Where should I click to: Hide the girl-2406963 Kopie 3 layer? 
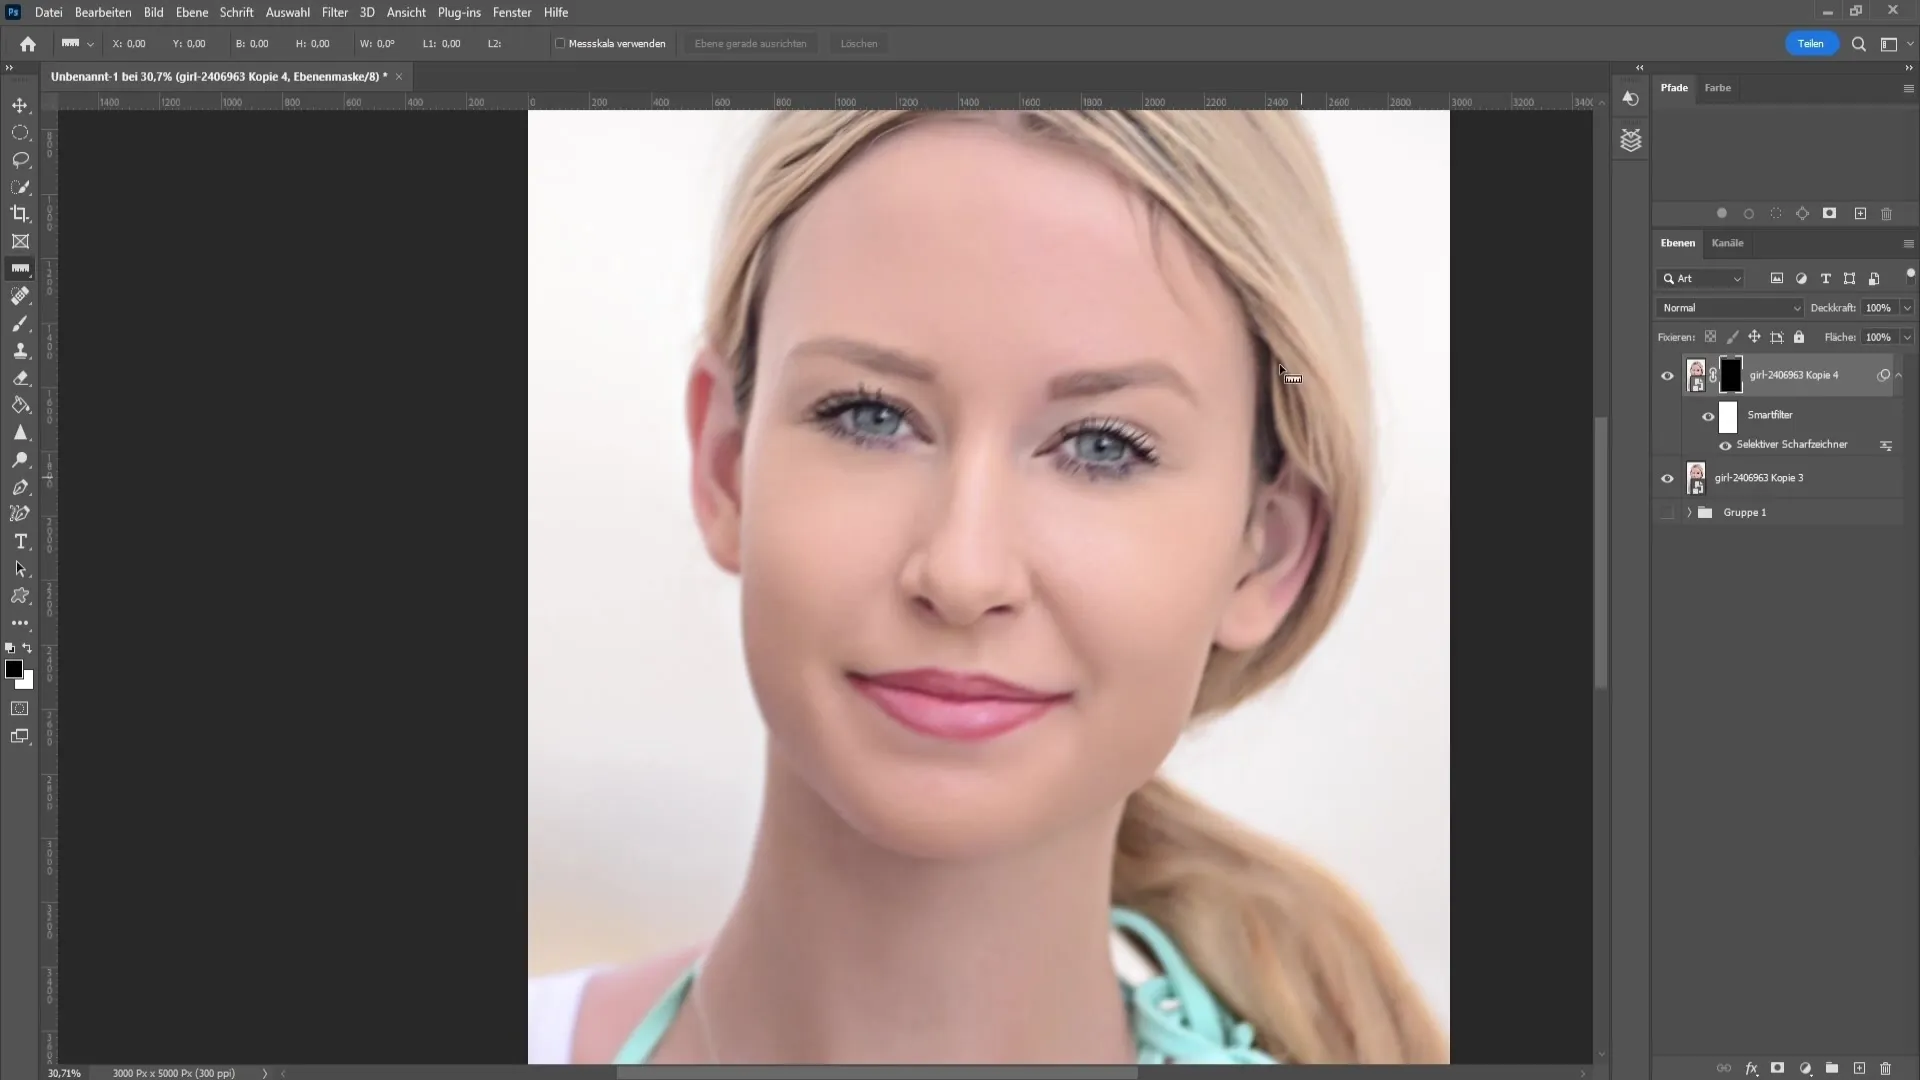[x=1667, y=479]
